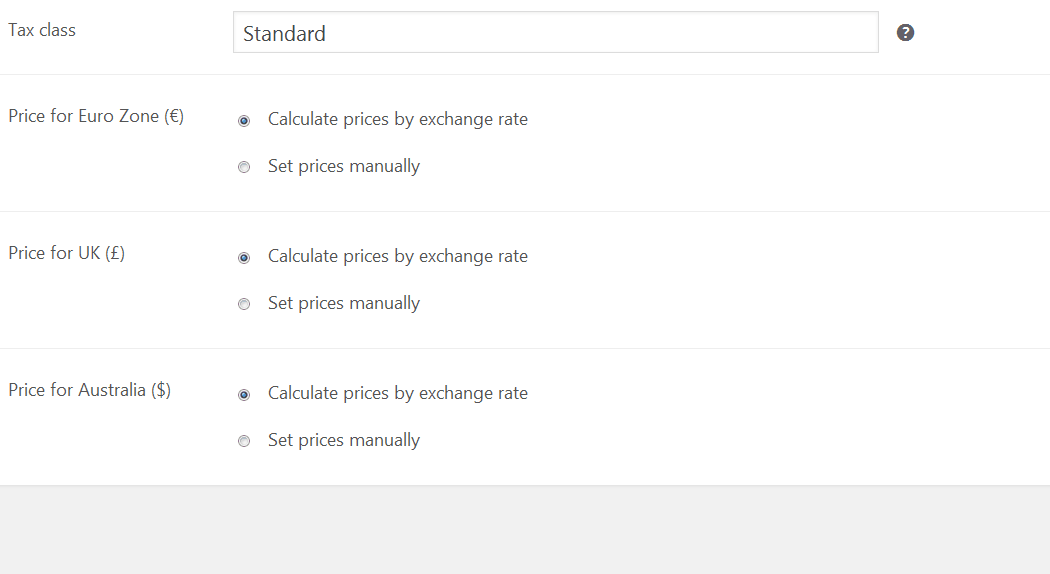Select exchange rate radio for UK

[244, 258]
